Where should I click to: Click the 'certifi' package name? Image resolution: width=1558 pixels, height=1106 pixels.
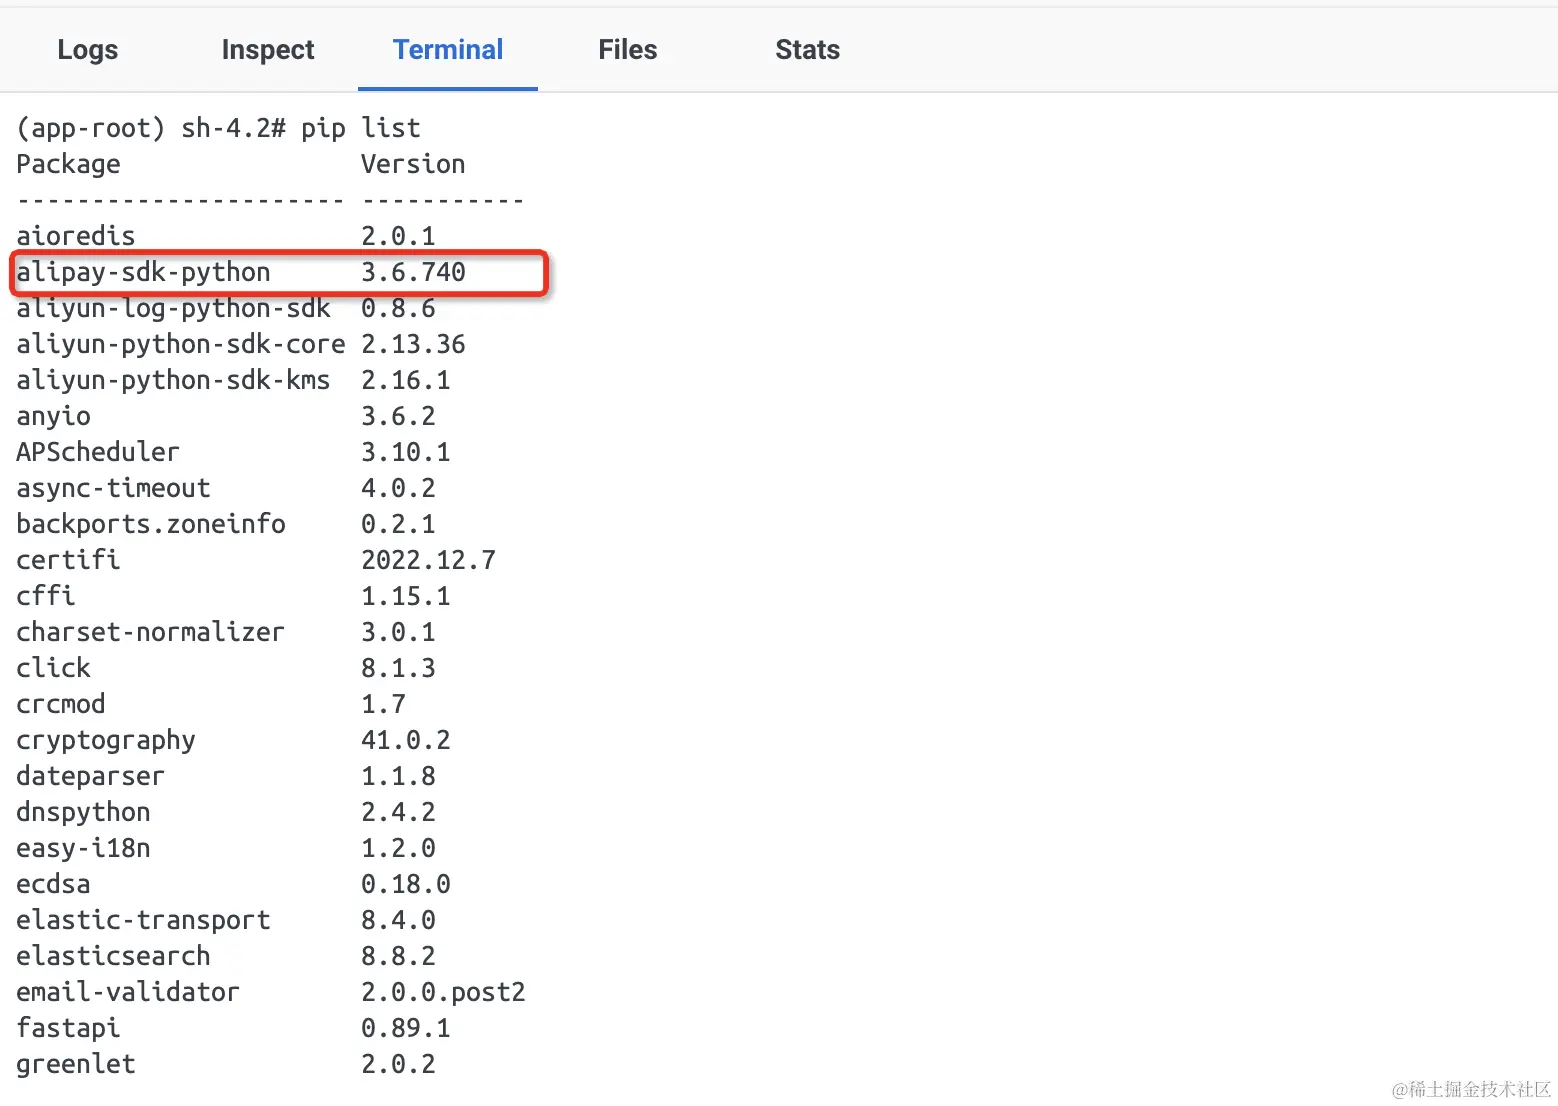click(68, 560)
